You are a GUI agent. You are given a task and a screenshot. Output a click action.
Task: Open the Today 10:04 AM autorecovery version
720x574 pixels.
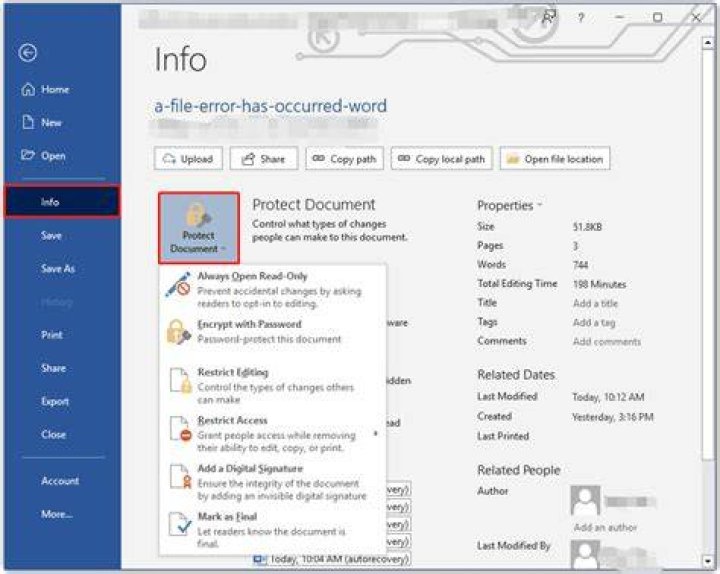[x=331, y=559]
